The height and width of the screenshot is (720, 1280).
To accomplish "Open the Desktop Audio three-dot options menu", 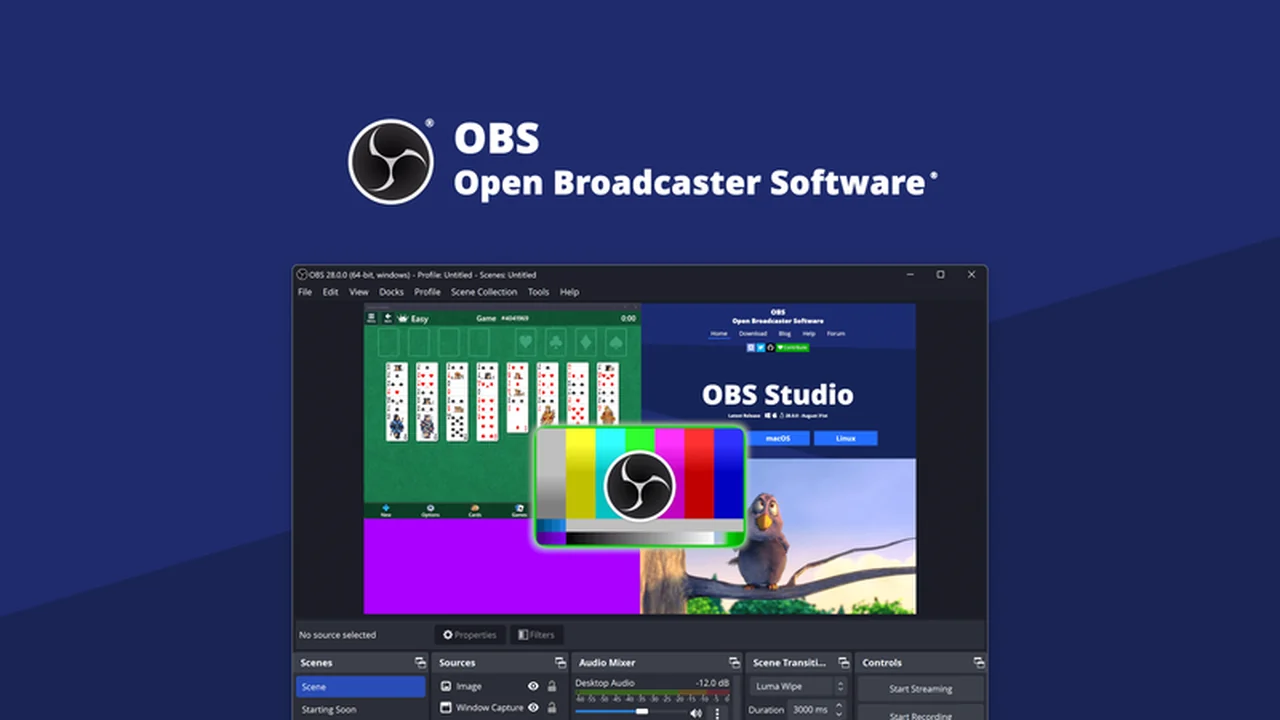I will (x=716, y=713).
